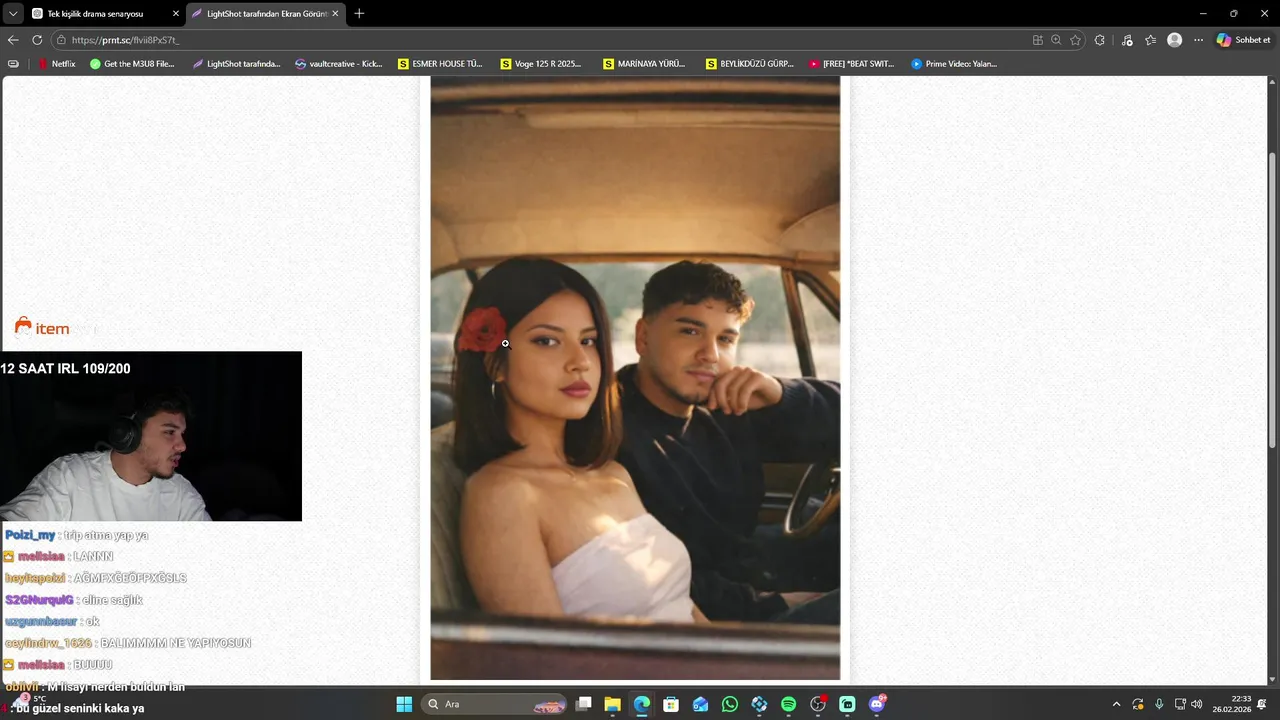Open Task View on the taskbar
The height and width of the screenshot is (720, 1280).
pyautogui.click(x=584, y=704)
